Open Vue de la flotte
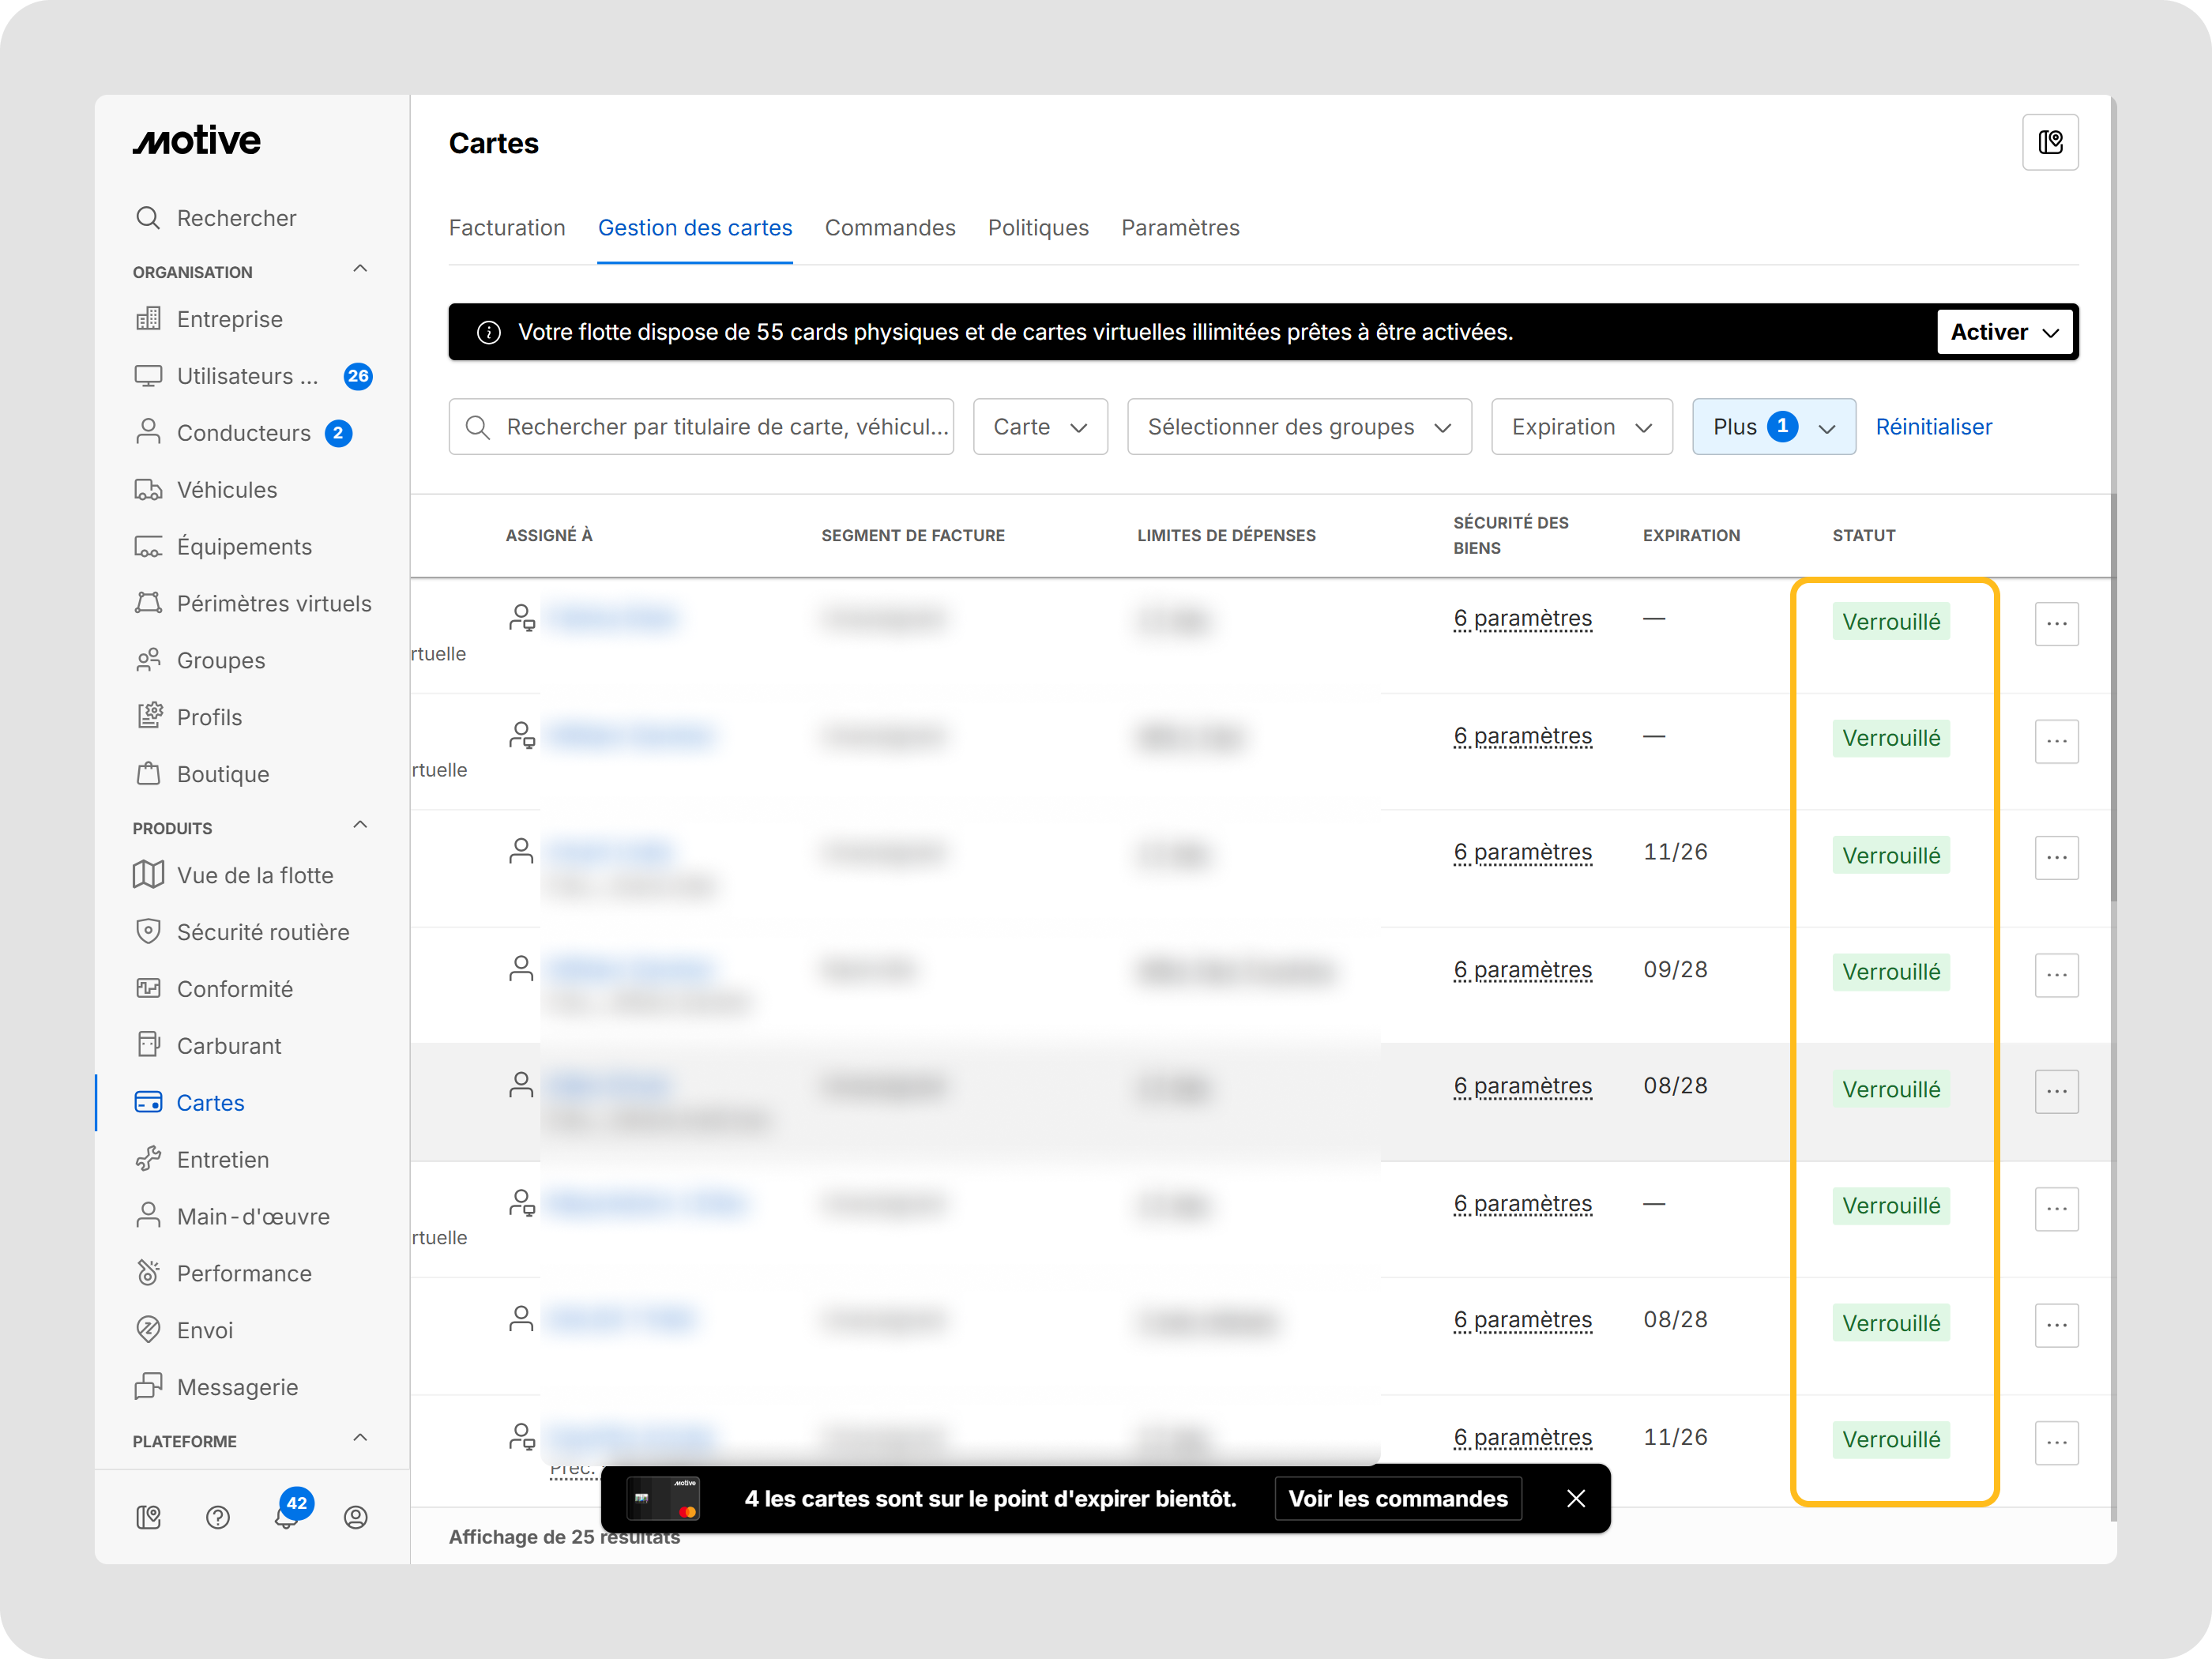The width and height of the screenshot is (2212, 1659). pyautogui.click(x=234, y=876)
